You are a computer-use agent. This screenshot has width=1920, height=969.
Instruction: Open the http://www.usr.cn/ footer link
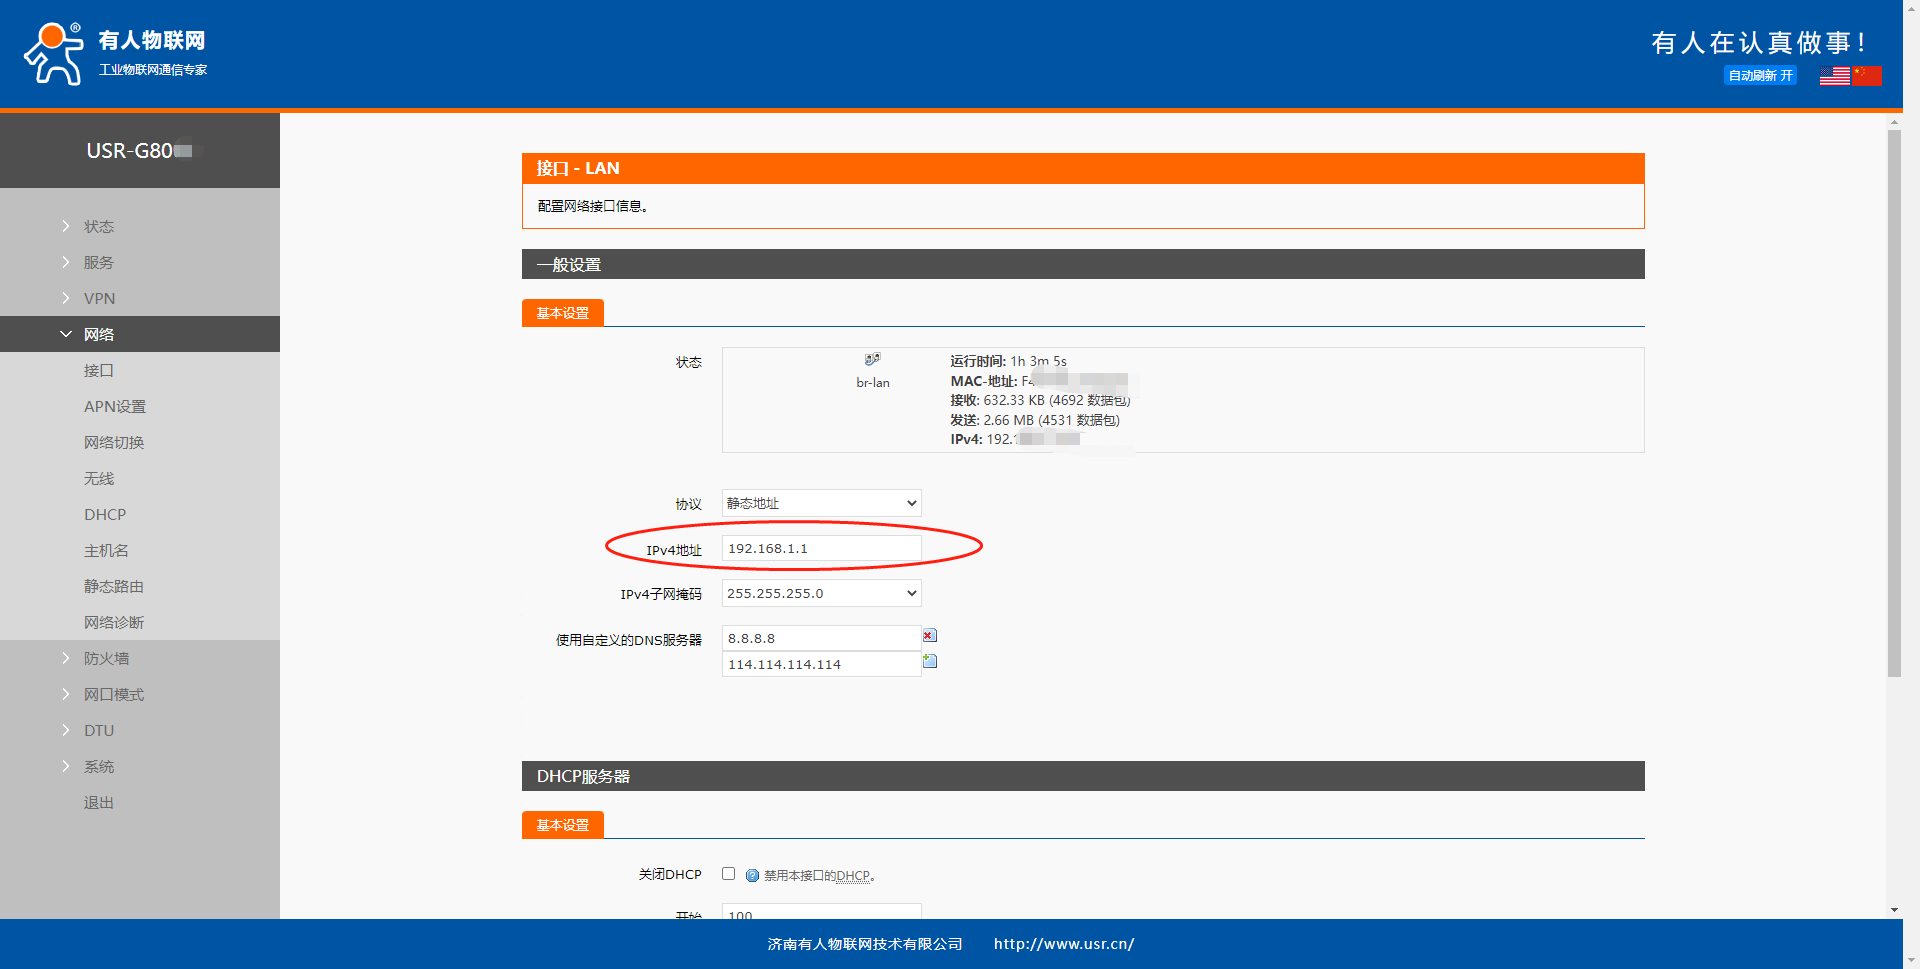pos(1063,944)
